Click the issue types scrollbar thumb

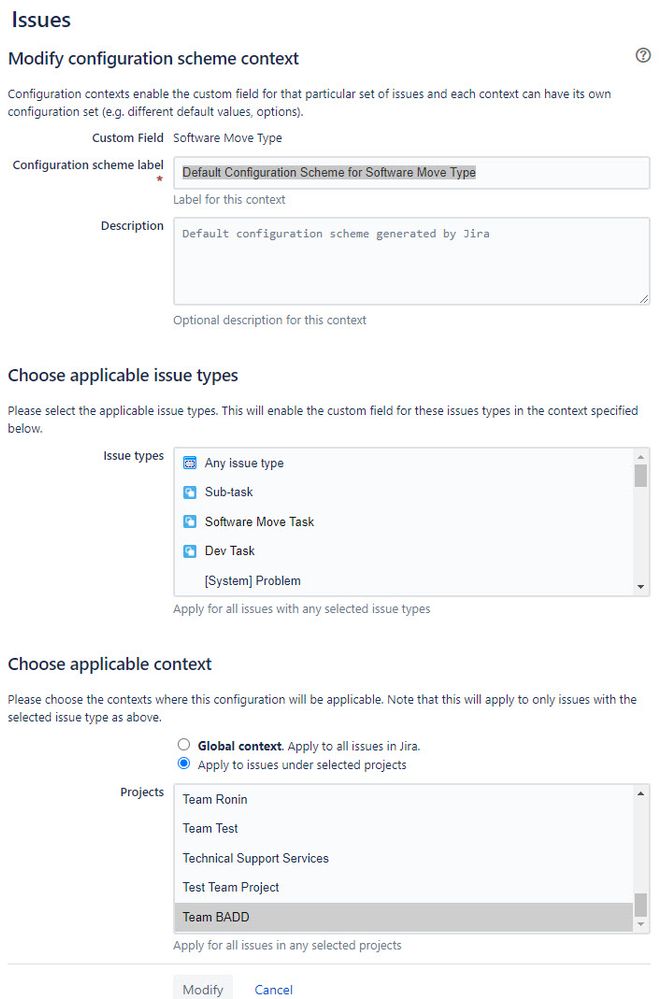tap(641, 475)
